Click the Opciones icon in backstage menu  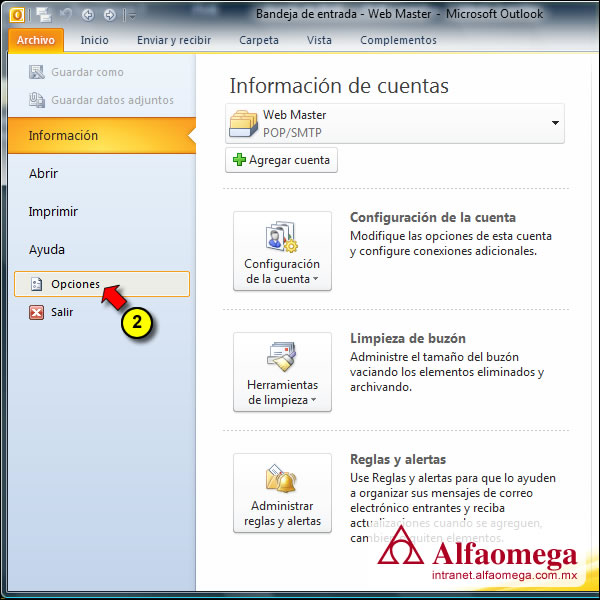(36, 284)
